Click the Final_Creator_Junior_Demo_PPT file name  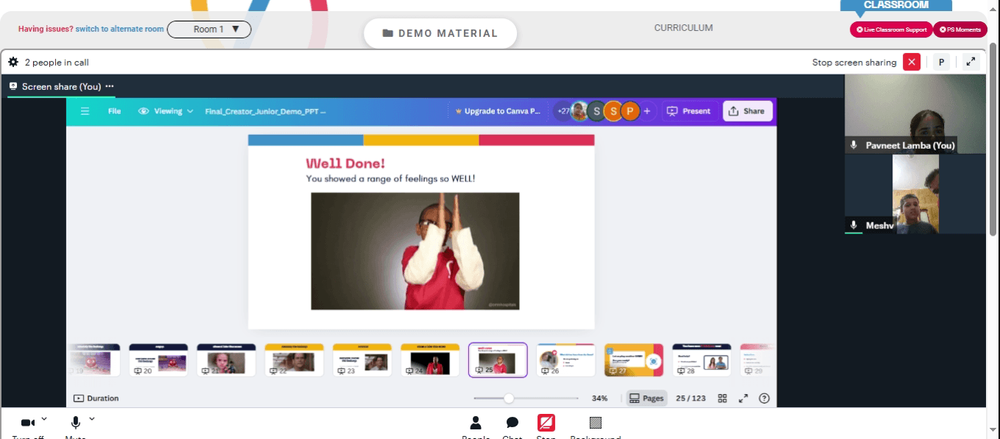(x=265, y=111)
